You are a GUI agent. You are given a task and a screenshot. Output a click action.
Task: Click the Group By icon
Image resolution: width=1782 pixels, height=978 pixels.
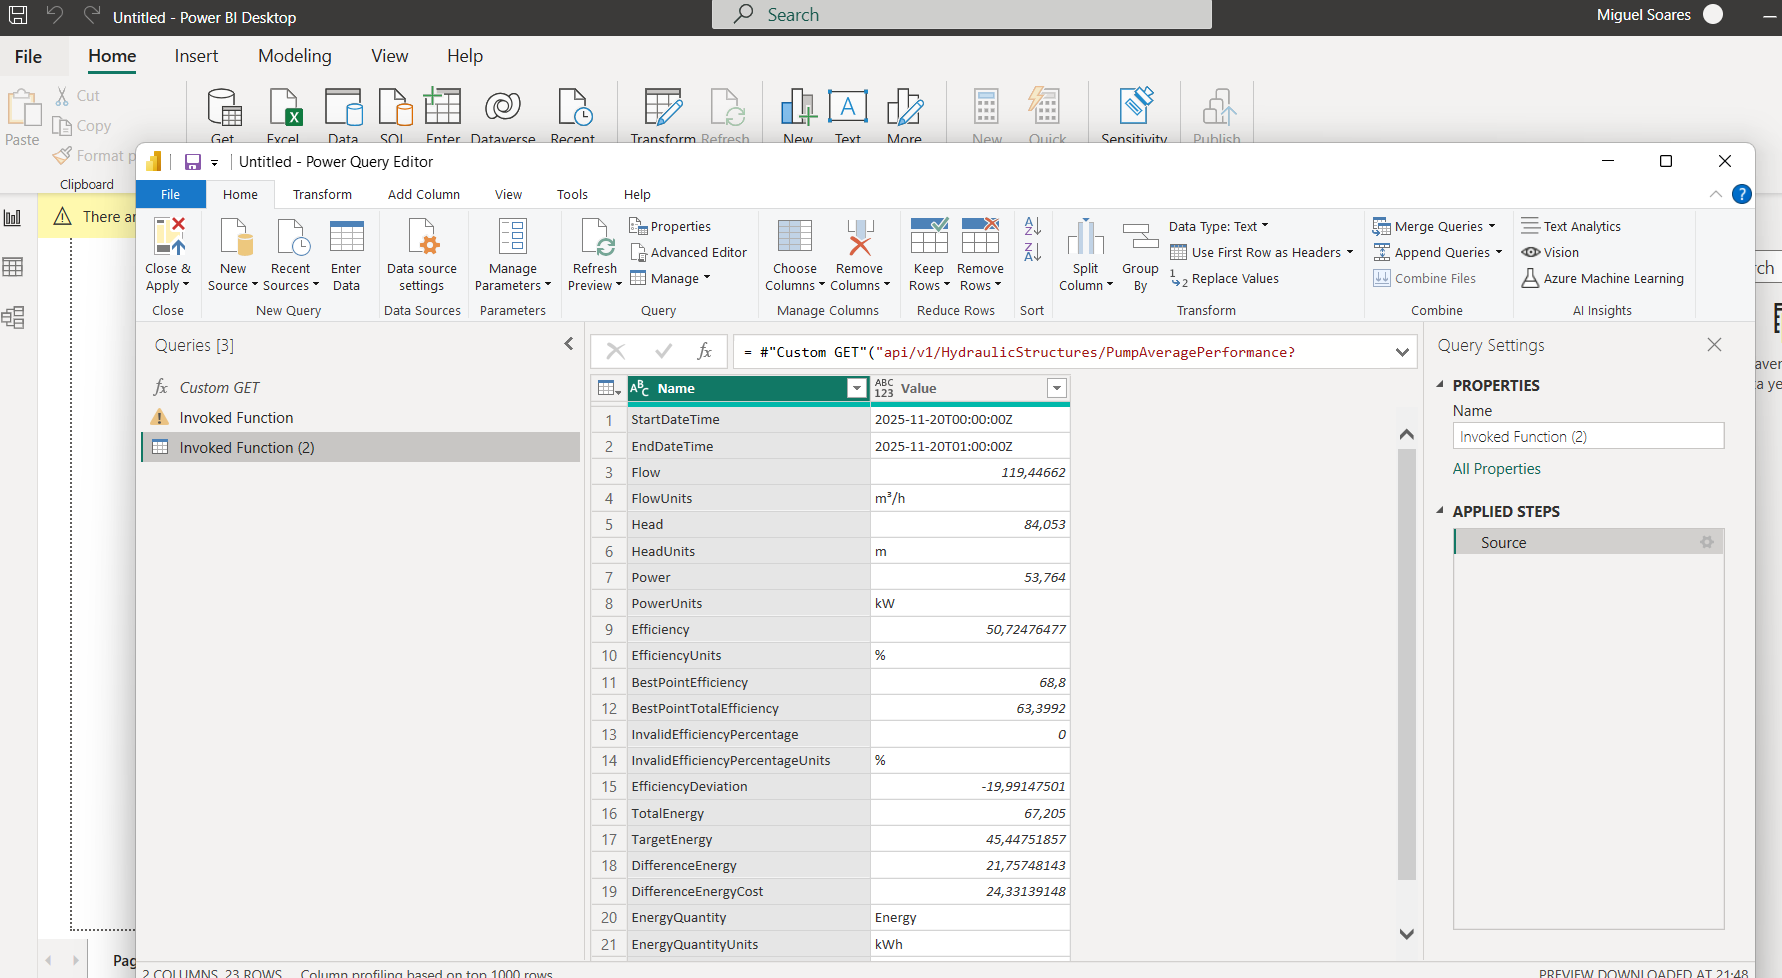click(1140, 240)
